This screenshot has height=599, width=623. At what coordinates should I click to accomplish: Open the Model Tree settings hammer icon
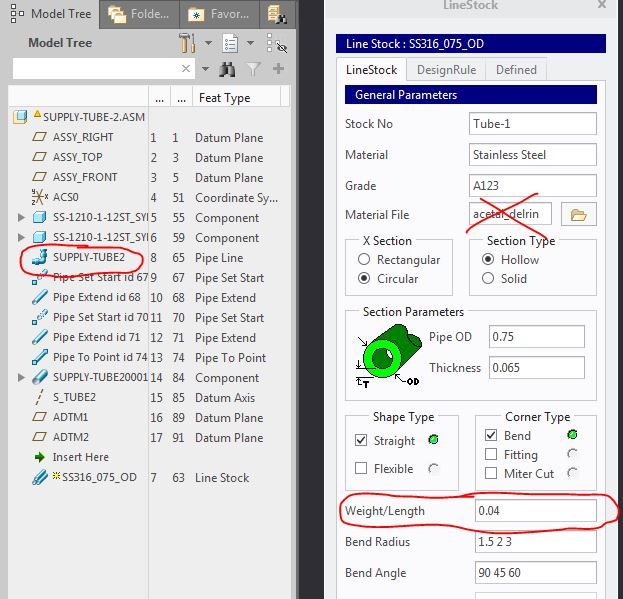coord(187,43)
